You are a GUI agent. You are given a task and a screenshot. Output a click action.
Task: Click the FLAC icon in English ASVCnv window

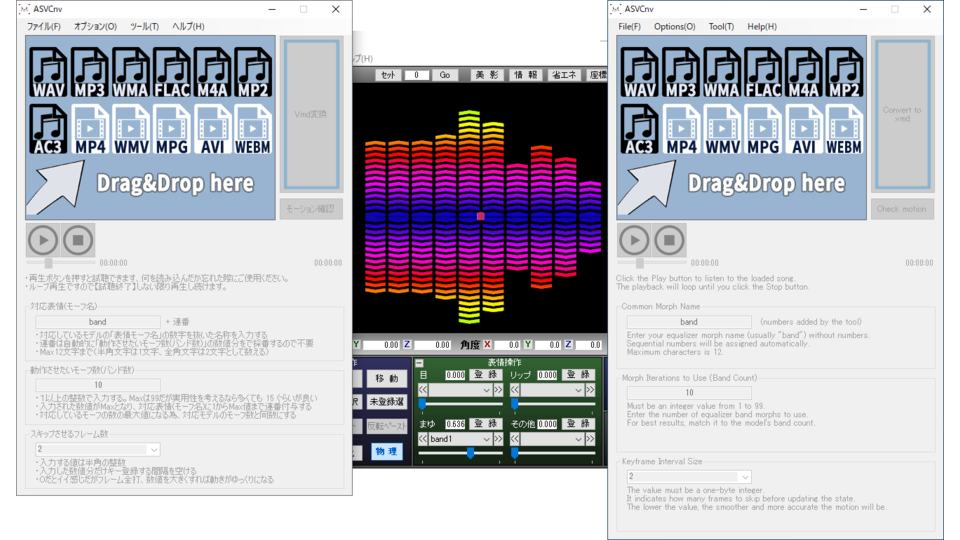(x=763, y=72)
